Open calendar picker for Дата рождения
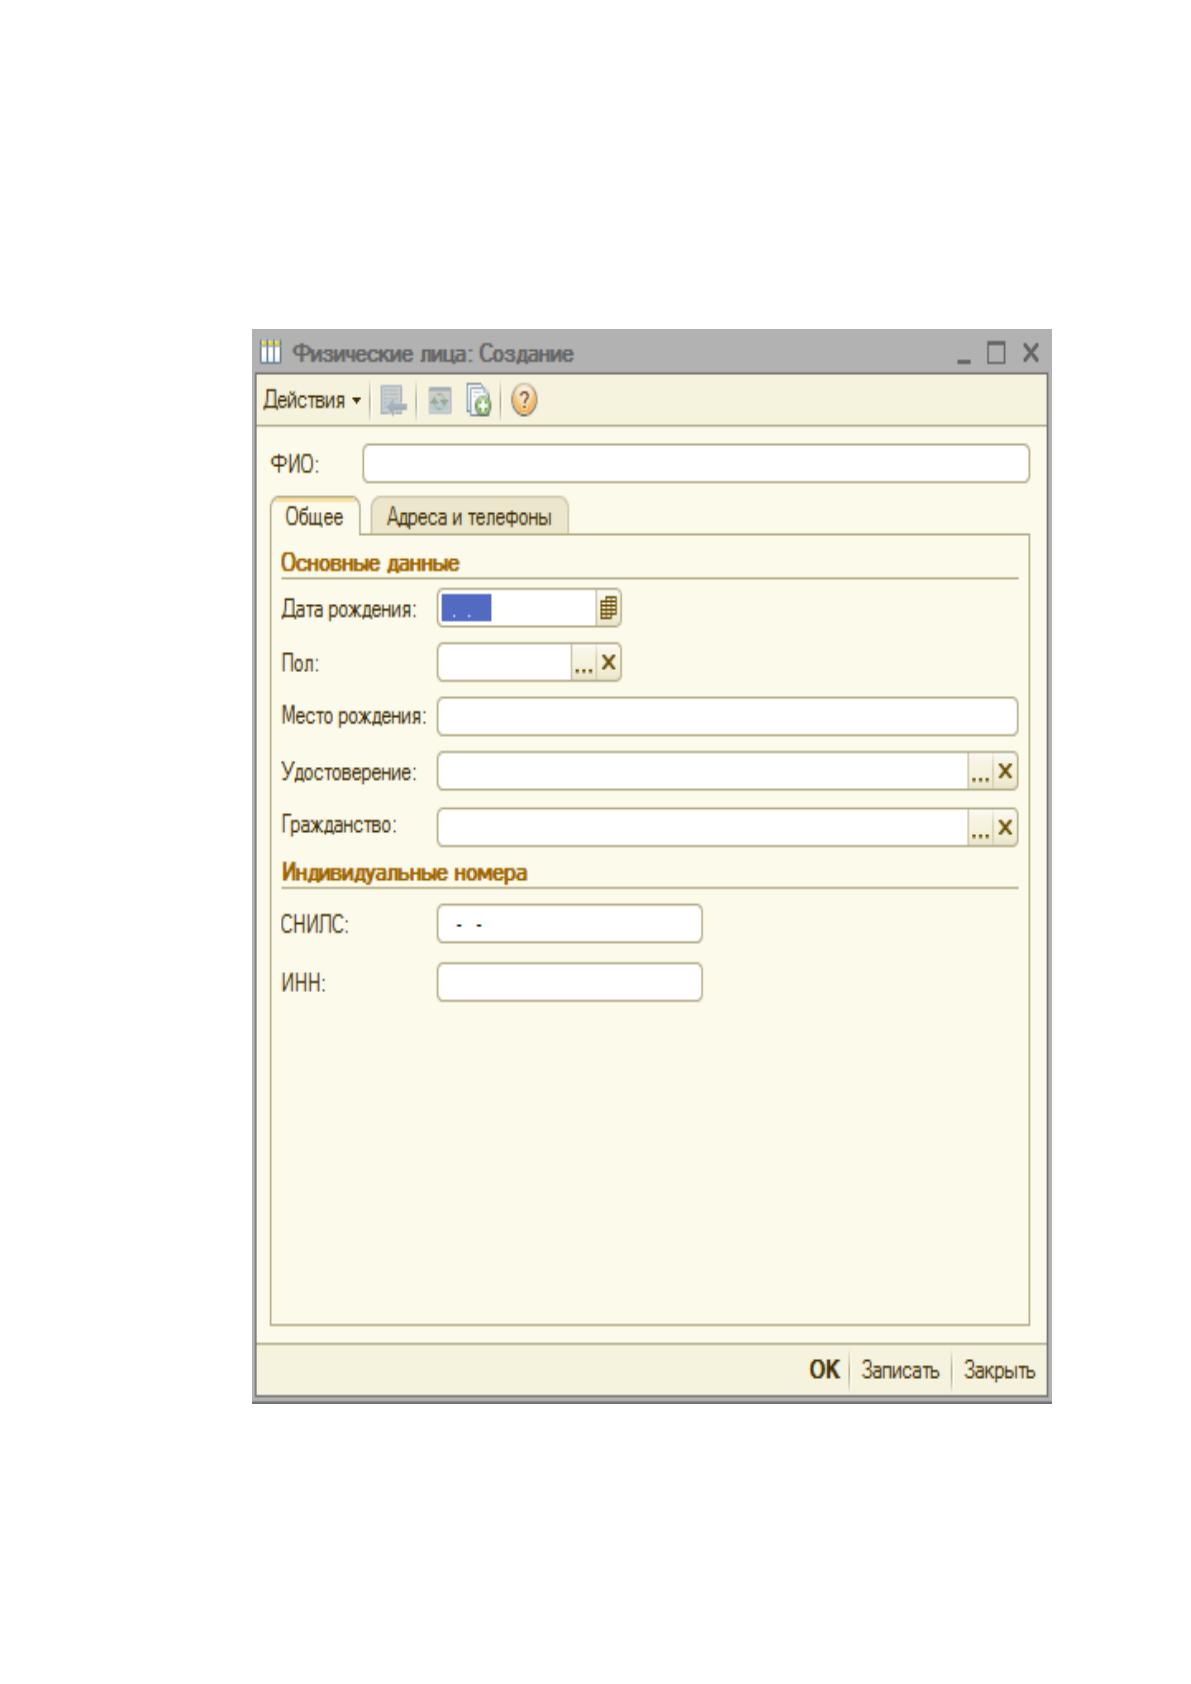The image size is (1191, 1684). 608,608
